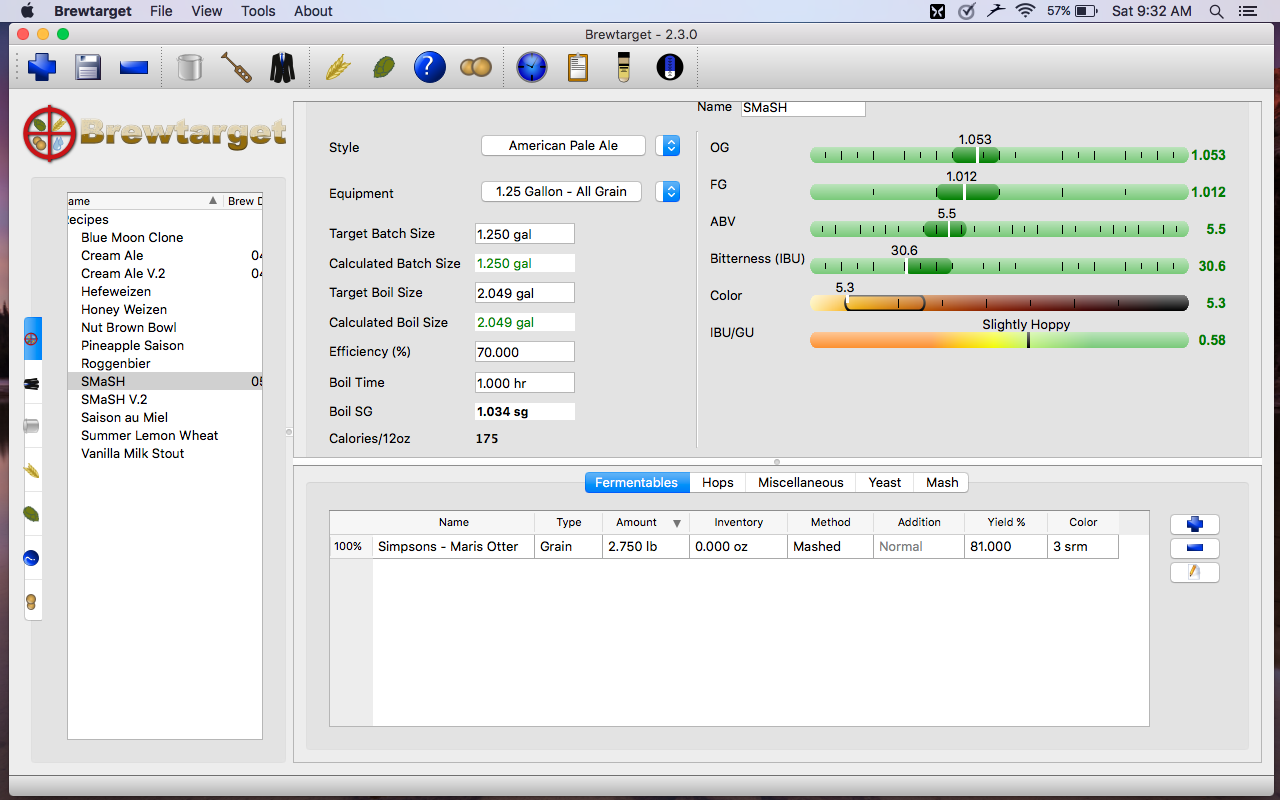
Task: Click the recipe Name field containing SMaSH
Action: point(802,107)
